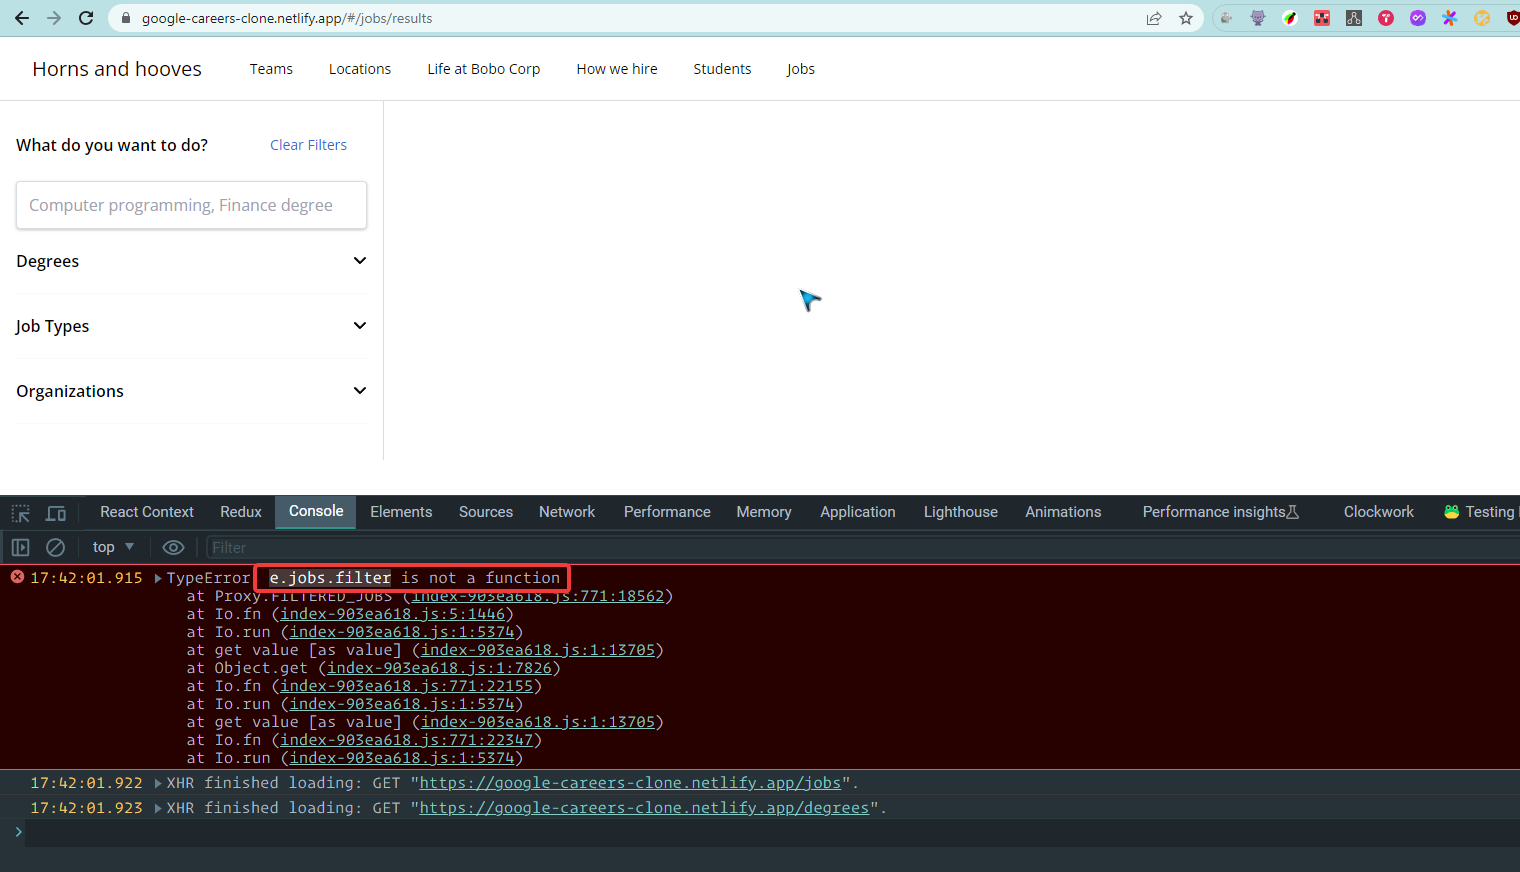
Task: Focus the skills search input field
Action: 191,205
